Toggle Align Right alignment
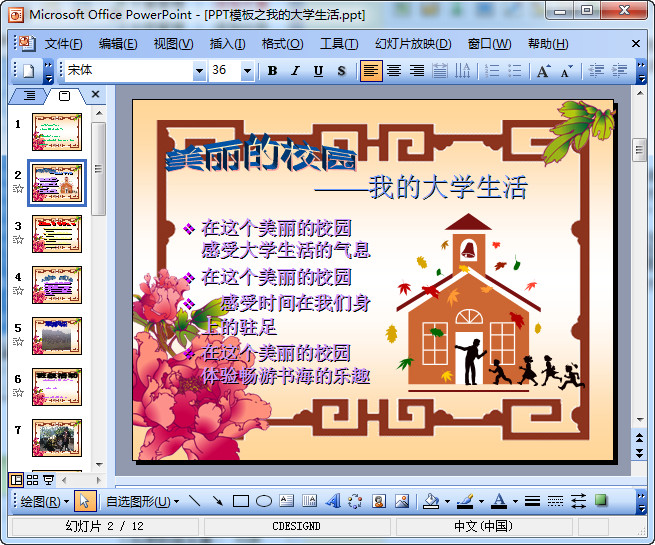 417,71
